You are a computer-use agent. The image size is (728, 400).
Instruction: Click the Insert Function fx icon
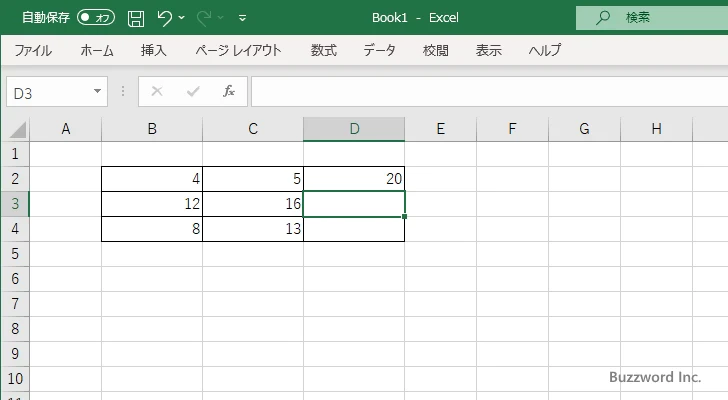click(x=229, y=91)
